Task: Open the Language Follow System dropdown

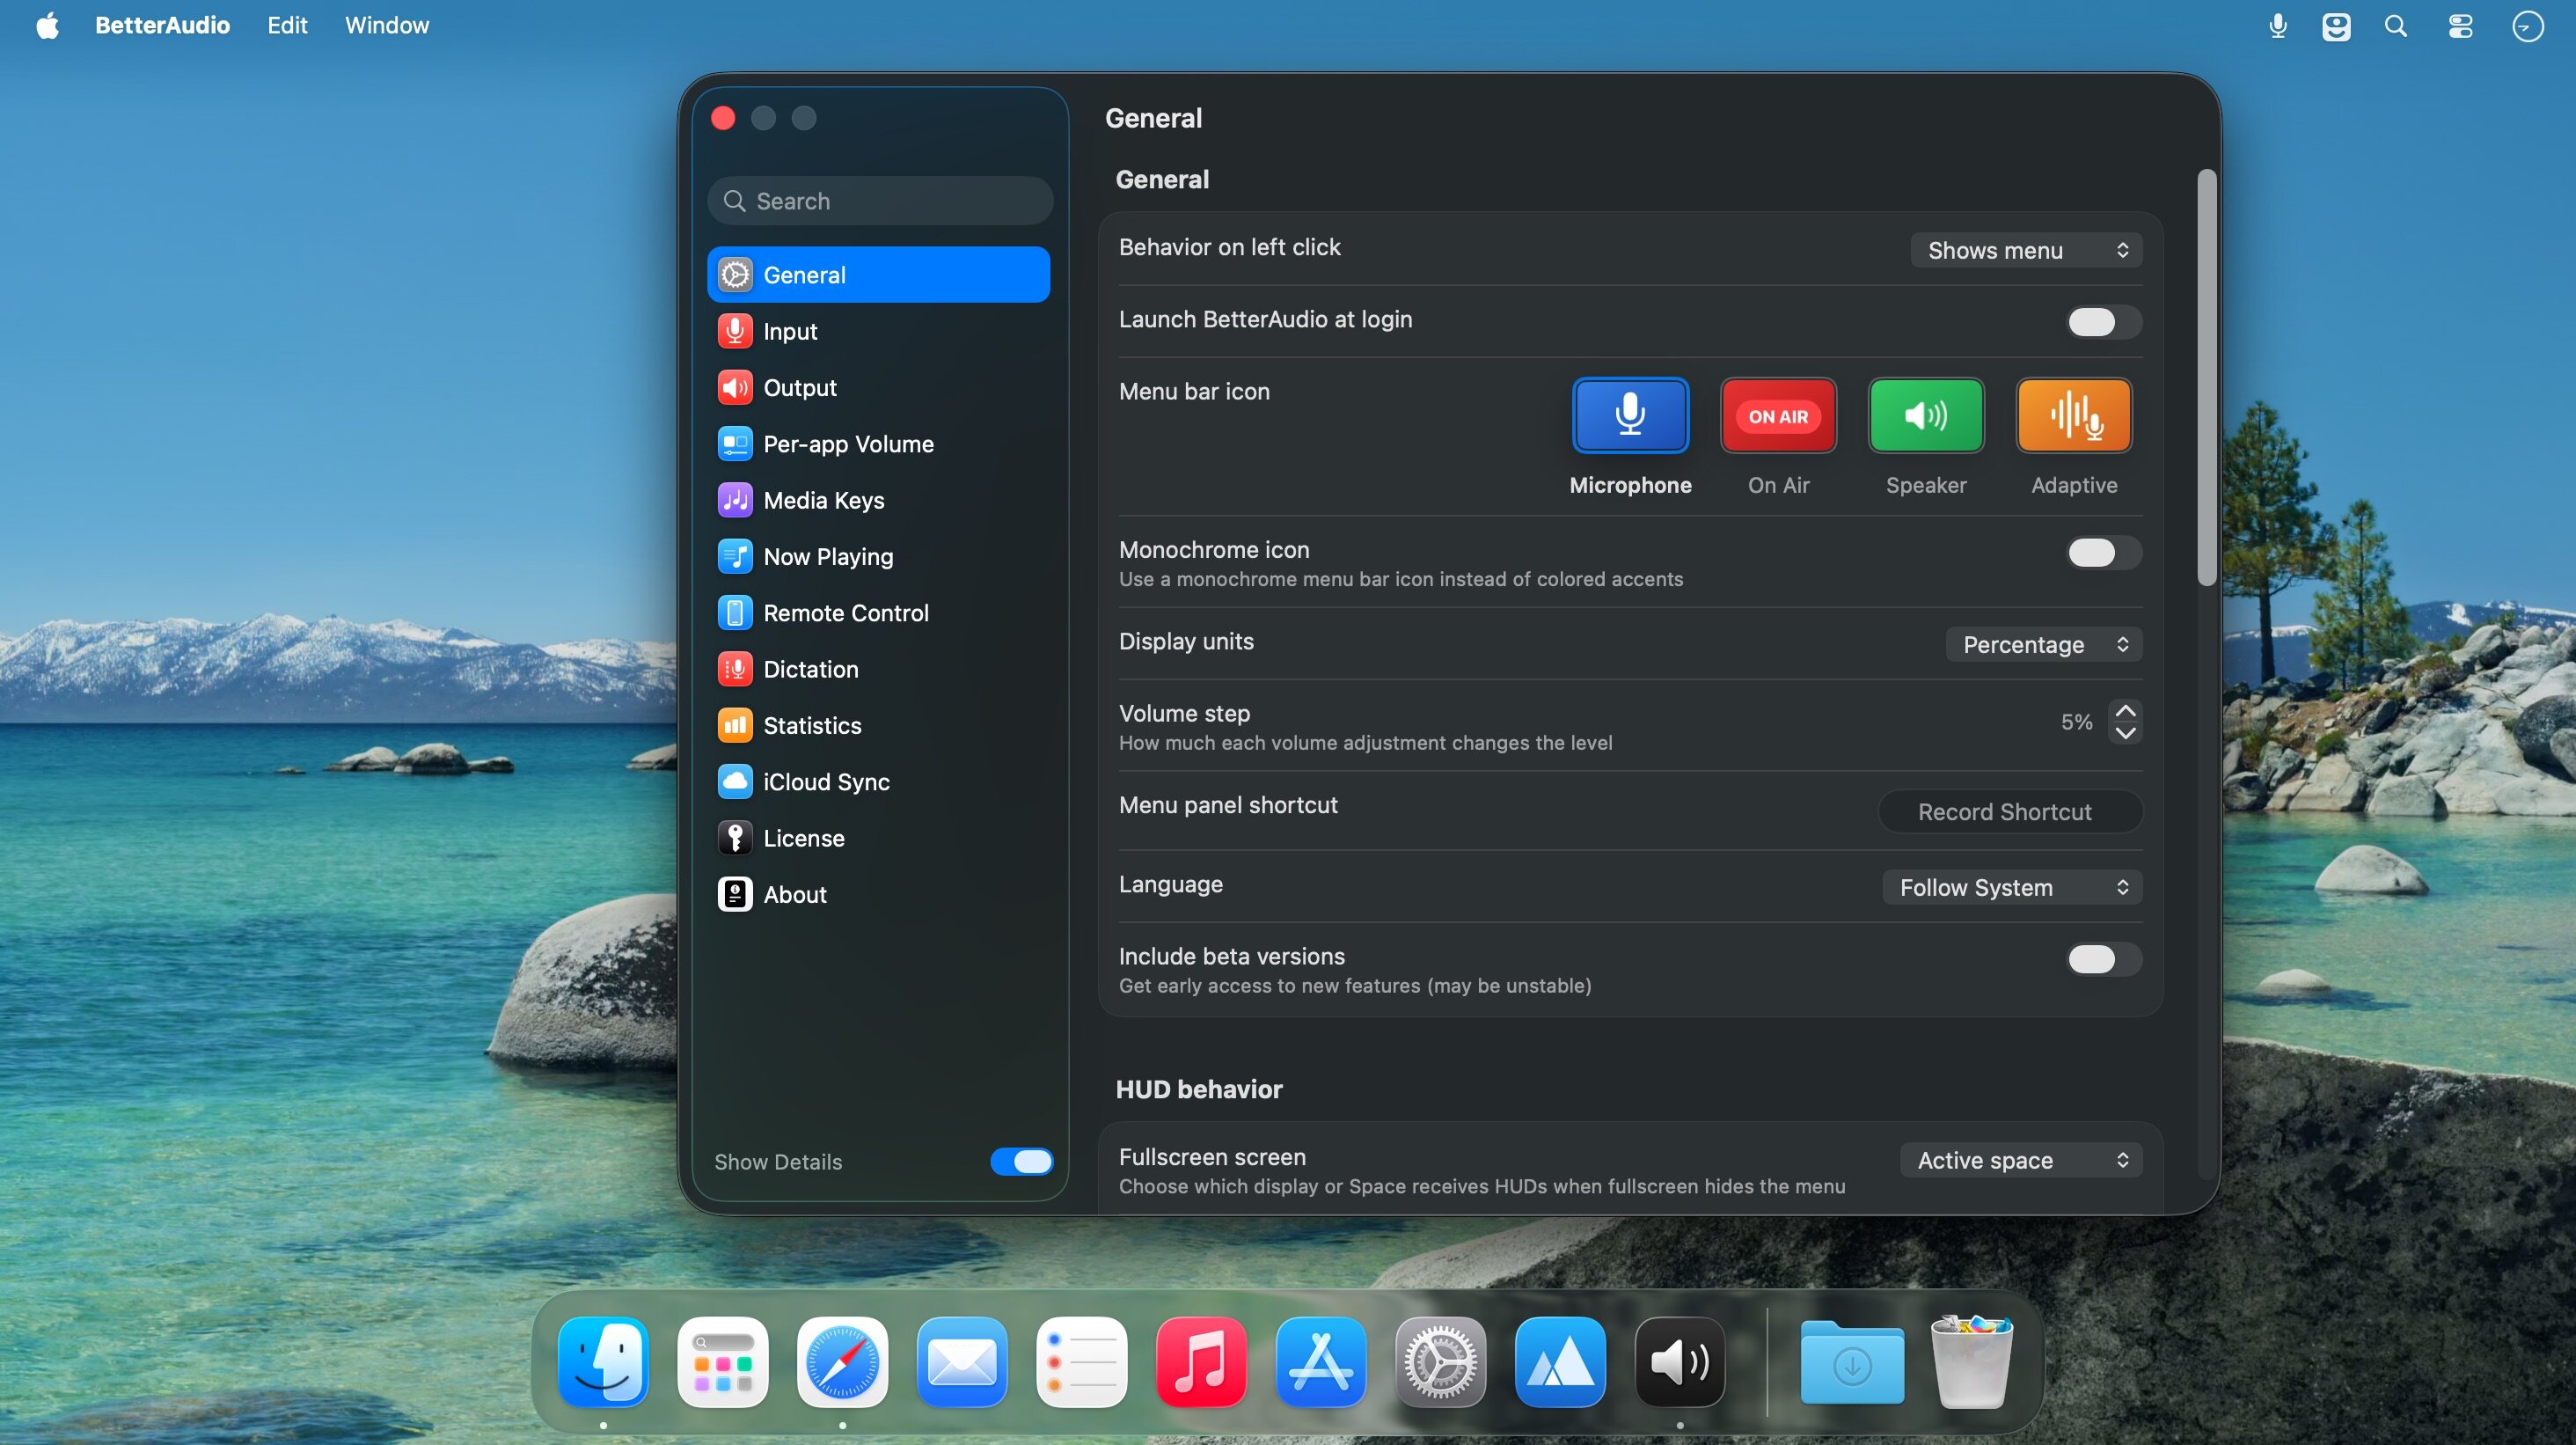Action: 2012,887
